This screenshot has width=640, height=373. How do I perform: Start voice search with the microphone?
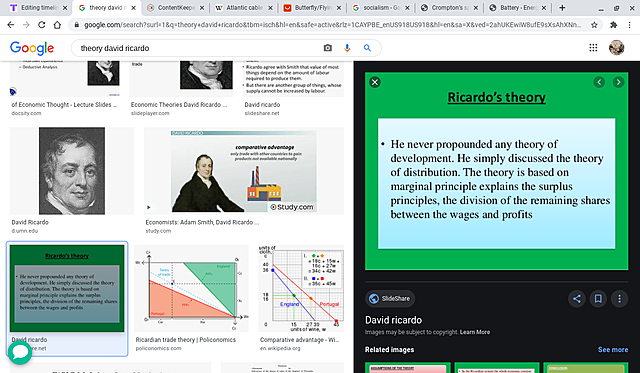[x=347, y=48]
